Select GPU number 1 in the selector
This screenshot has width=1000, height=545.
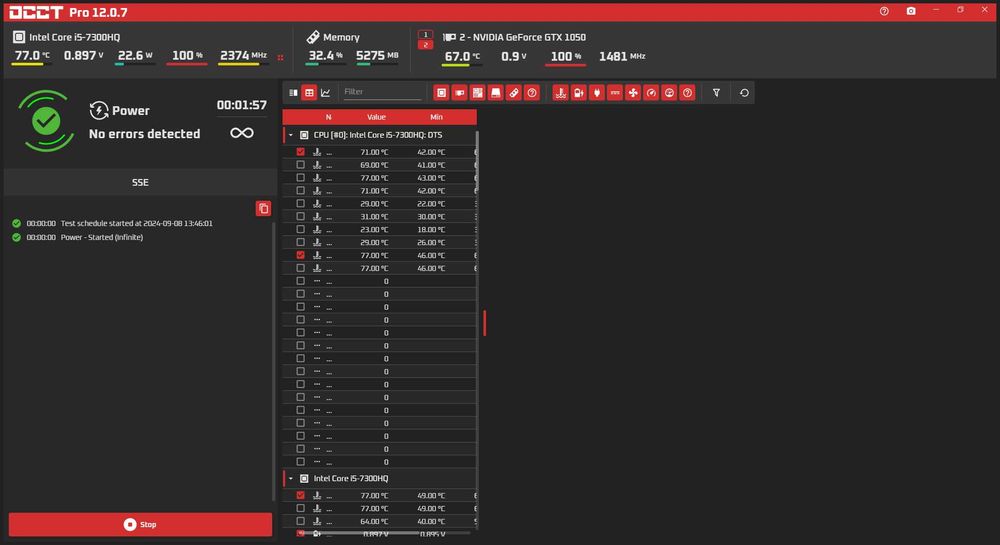(x=425, y=34)
